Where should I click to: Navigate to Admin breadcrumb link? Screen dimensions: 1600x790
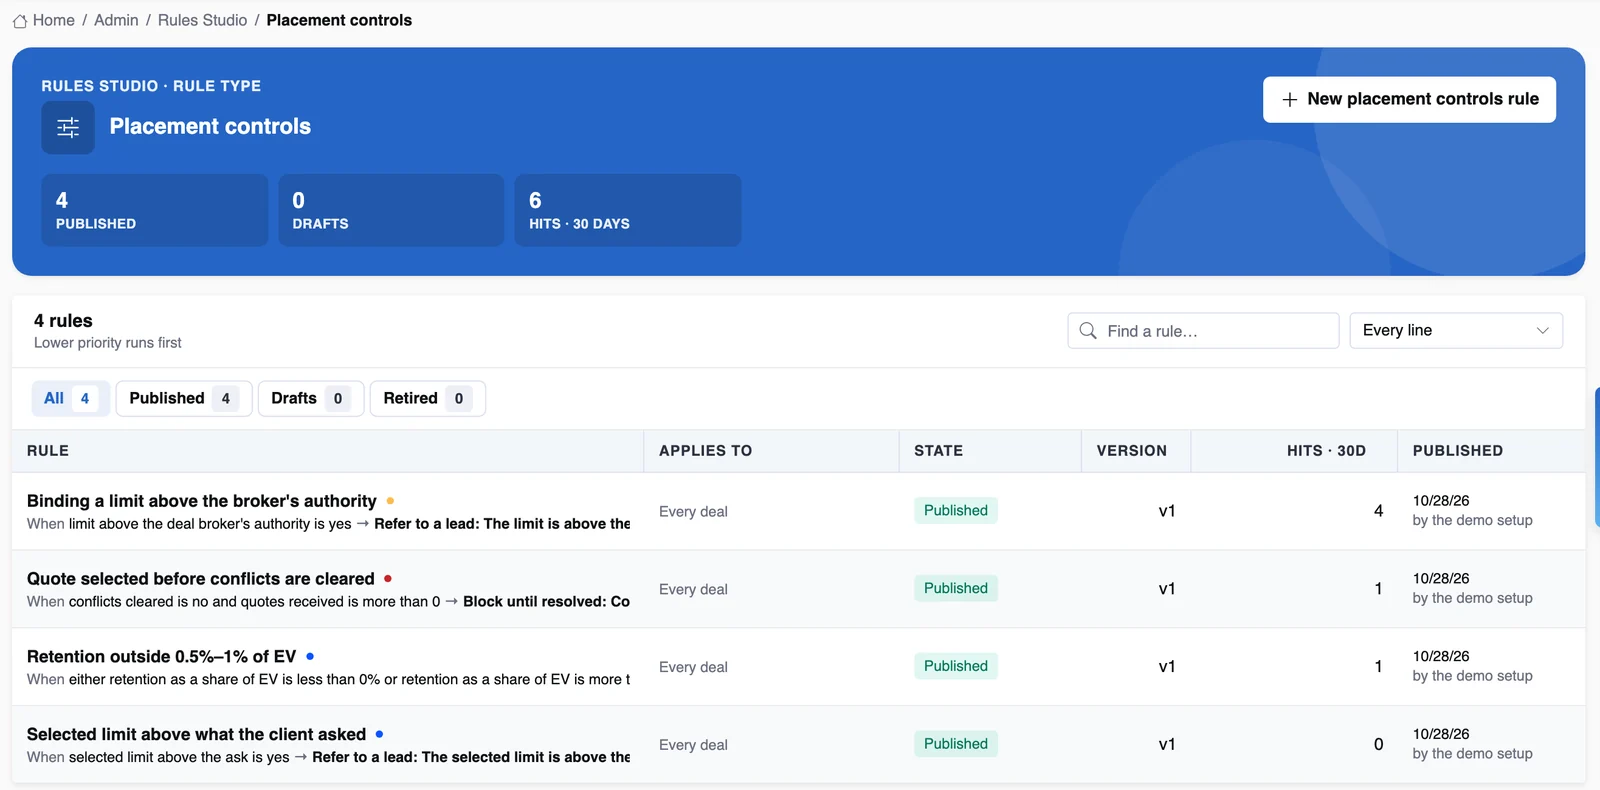(116, 20)
